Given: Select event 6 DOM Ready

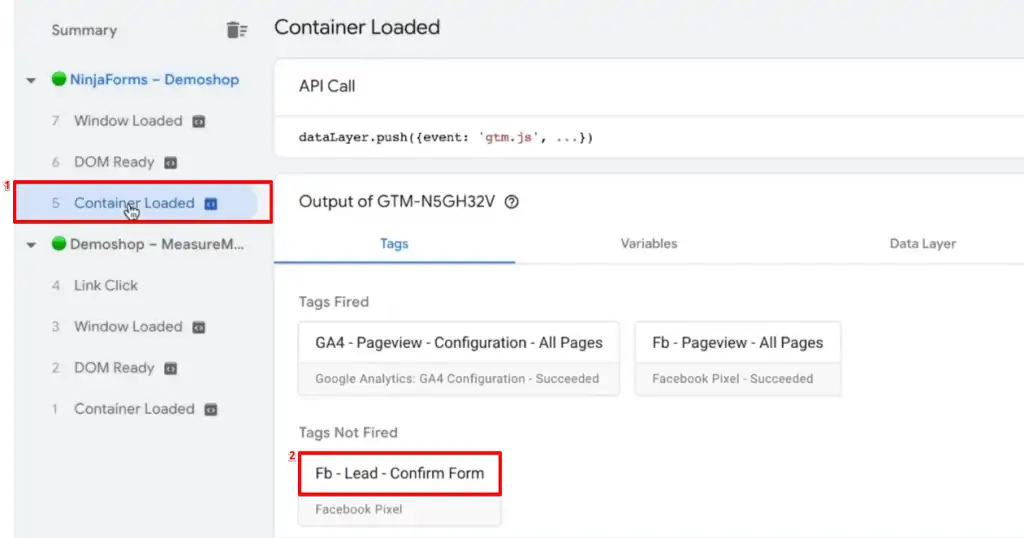Looking at the screenshot, I should coord(114,162).
